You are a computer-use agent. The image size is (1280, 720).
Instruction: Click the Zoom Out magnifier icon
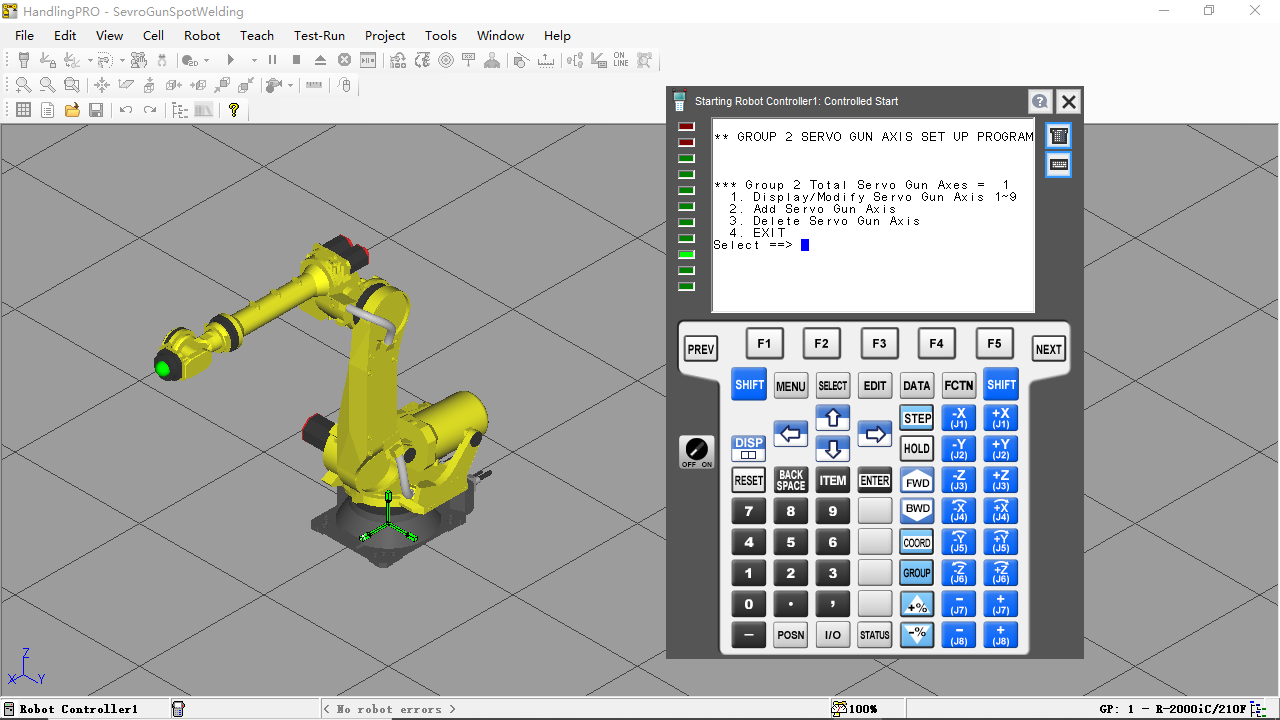tap(47, 85)
